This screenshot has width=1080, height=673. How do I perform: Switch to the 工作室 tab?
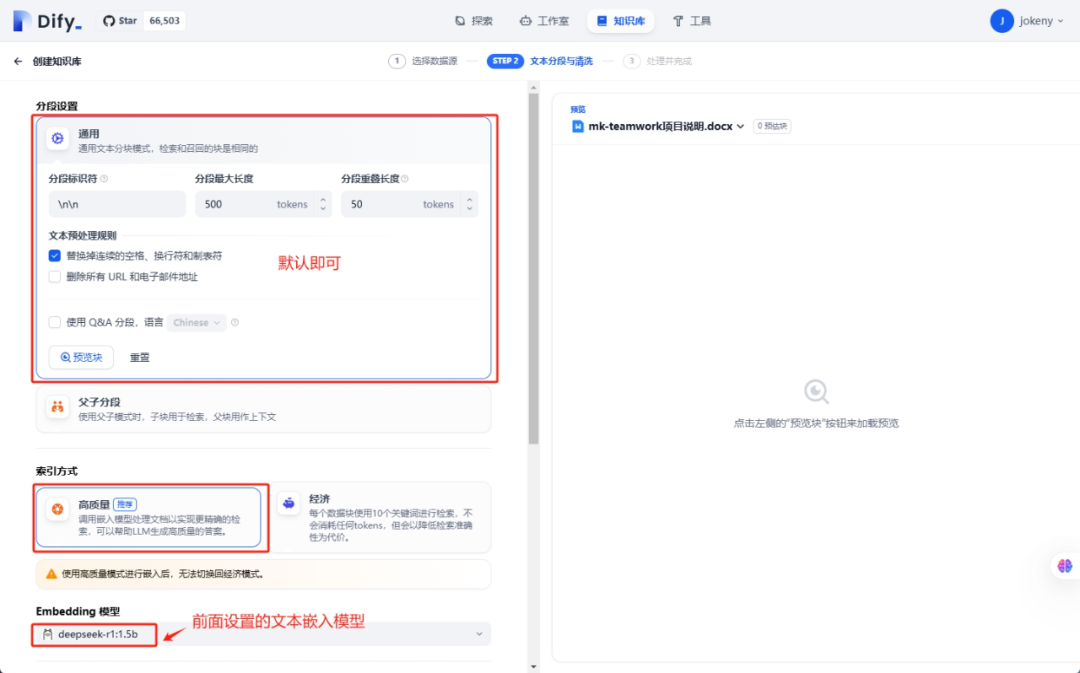click(544, 21)
